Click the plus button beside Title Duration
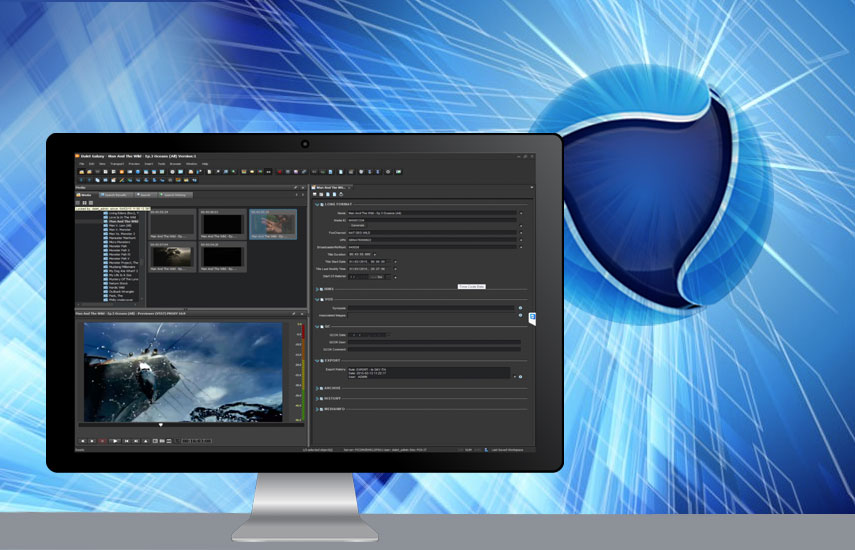Viewport: 855px width, 550px height. tap(375, 255)
